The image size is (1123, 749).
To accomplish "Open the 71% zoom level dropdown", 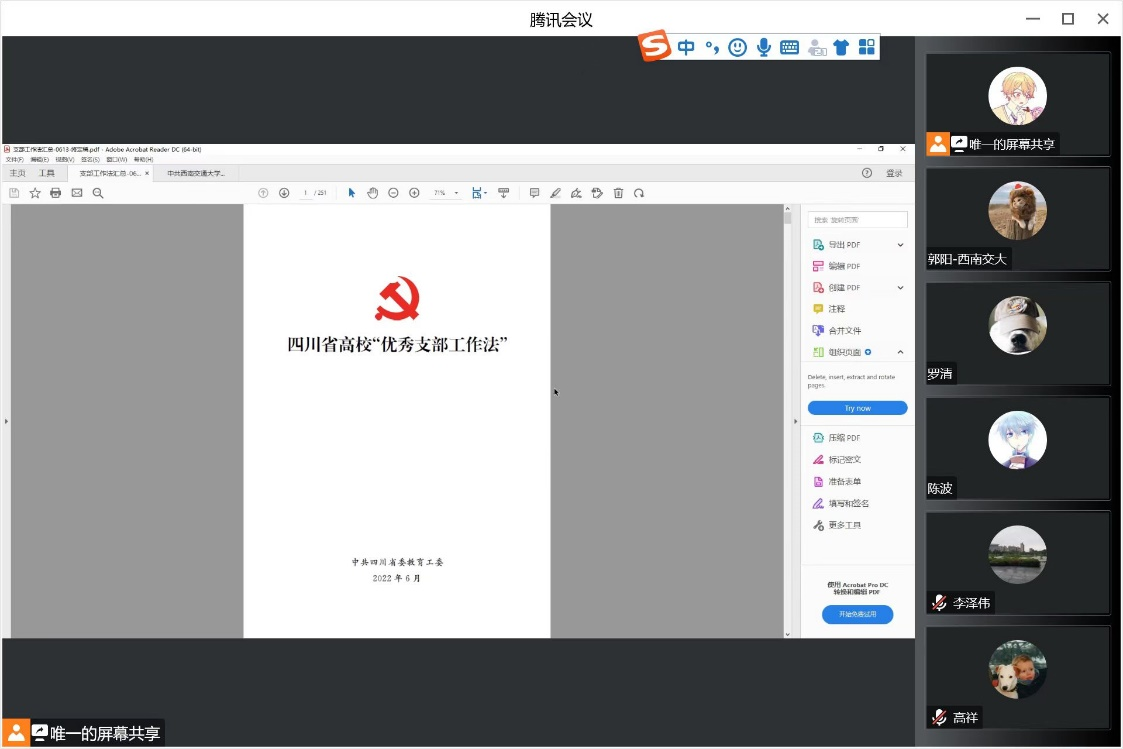I will (x=456, y=193).
